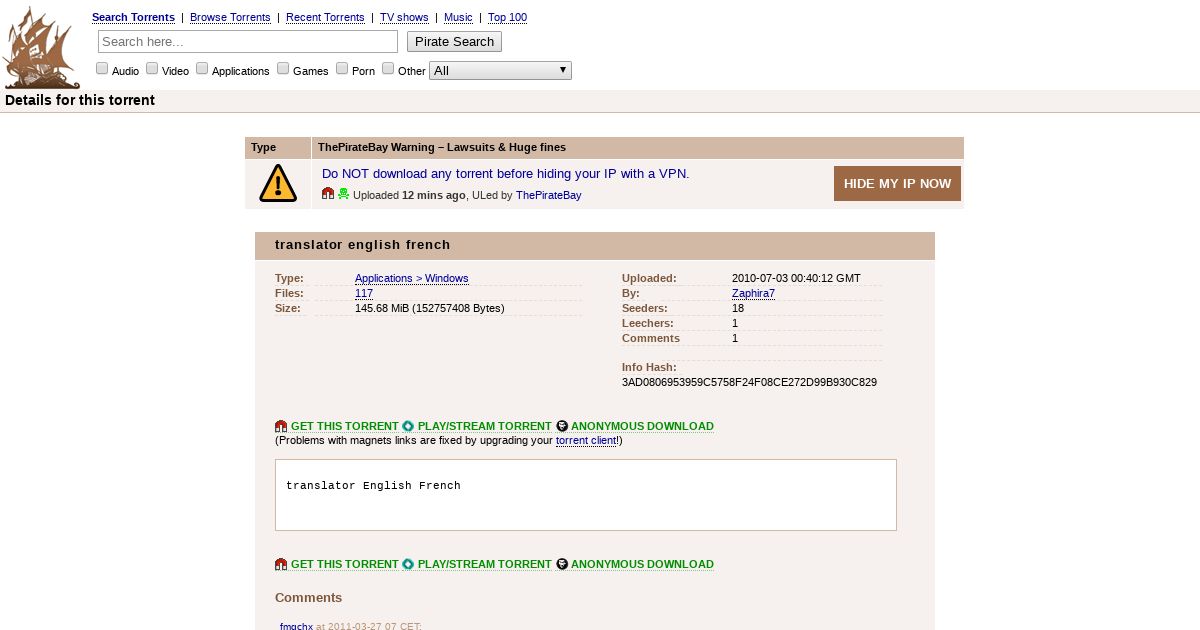1200x630 pixels.
Task: Click the green skull icon in warning row
Action: pos(343,194)
